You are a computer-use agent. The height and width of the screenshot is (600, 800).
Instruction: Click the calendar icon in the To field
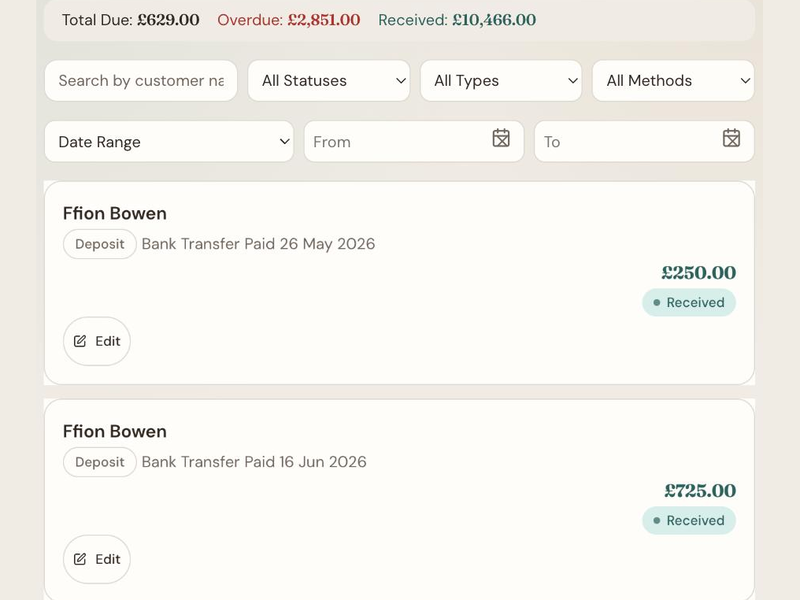click(731, 138)
